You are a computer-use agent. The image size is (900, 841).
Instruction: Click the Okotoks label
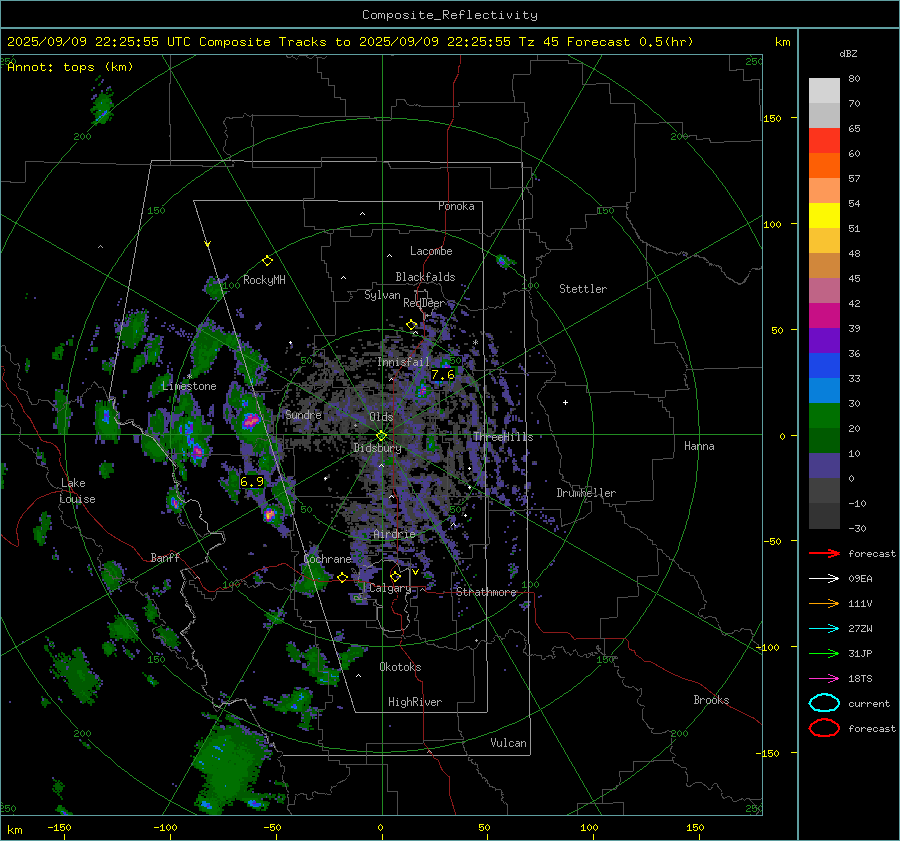tap(400, 667)
